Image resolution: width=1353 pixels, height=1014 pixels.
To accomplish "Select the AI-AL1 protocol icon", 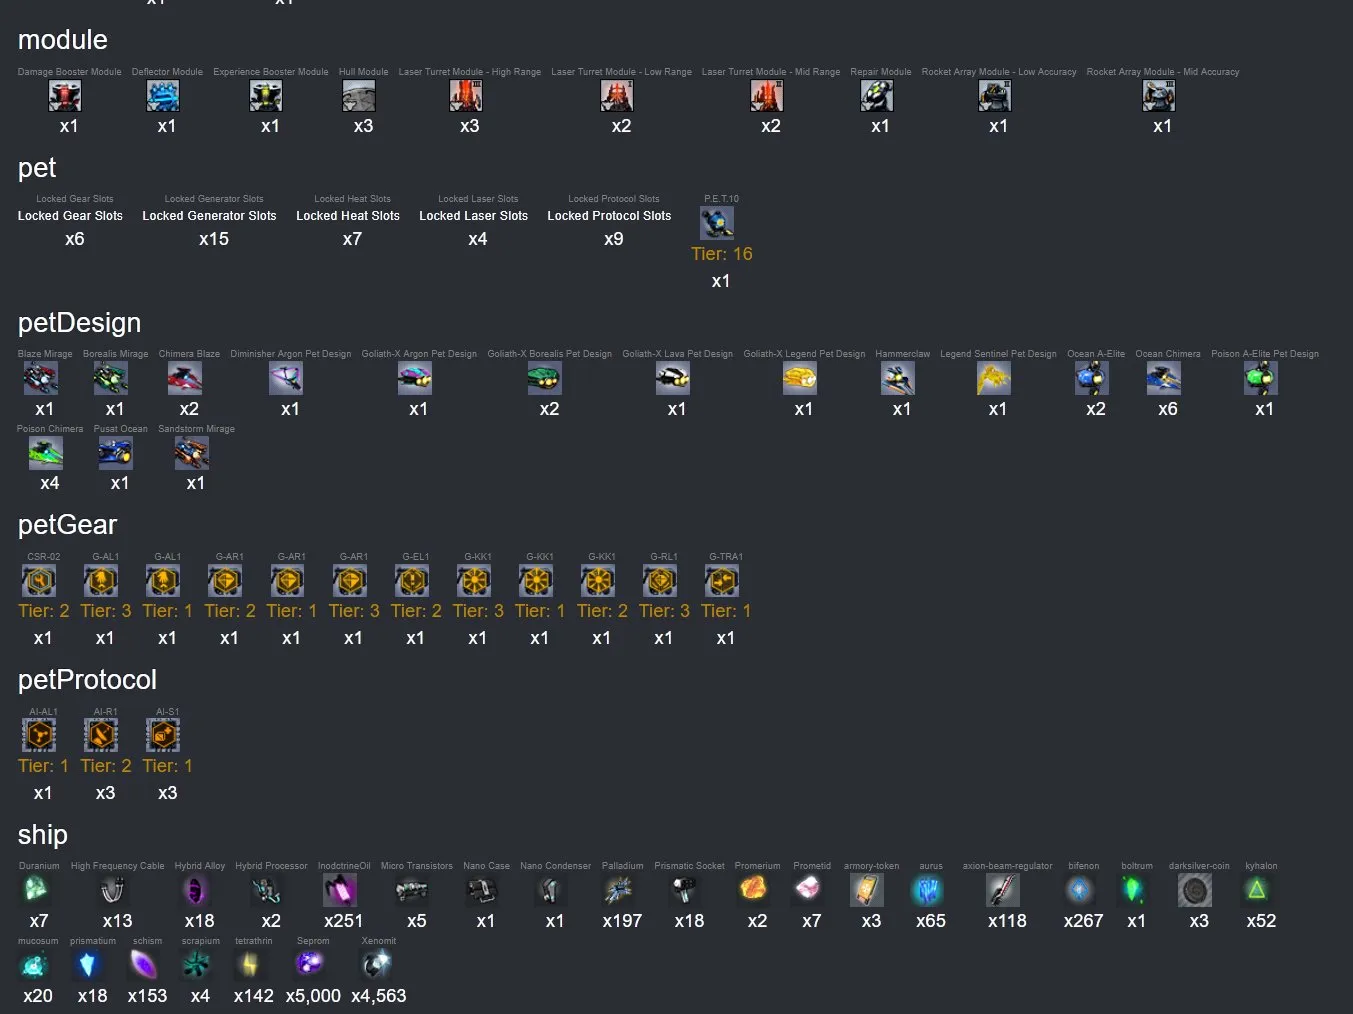I will coord(39,736).
